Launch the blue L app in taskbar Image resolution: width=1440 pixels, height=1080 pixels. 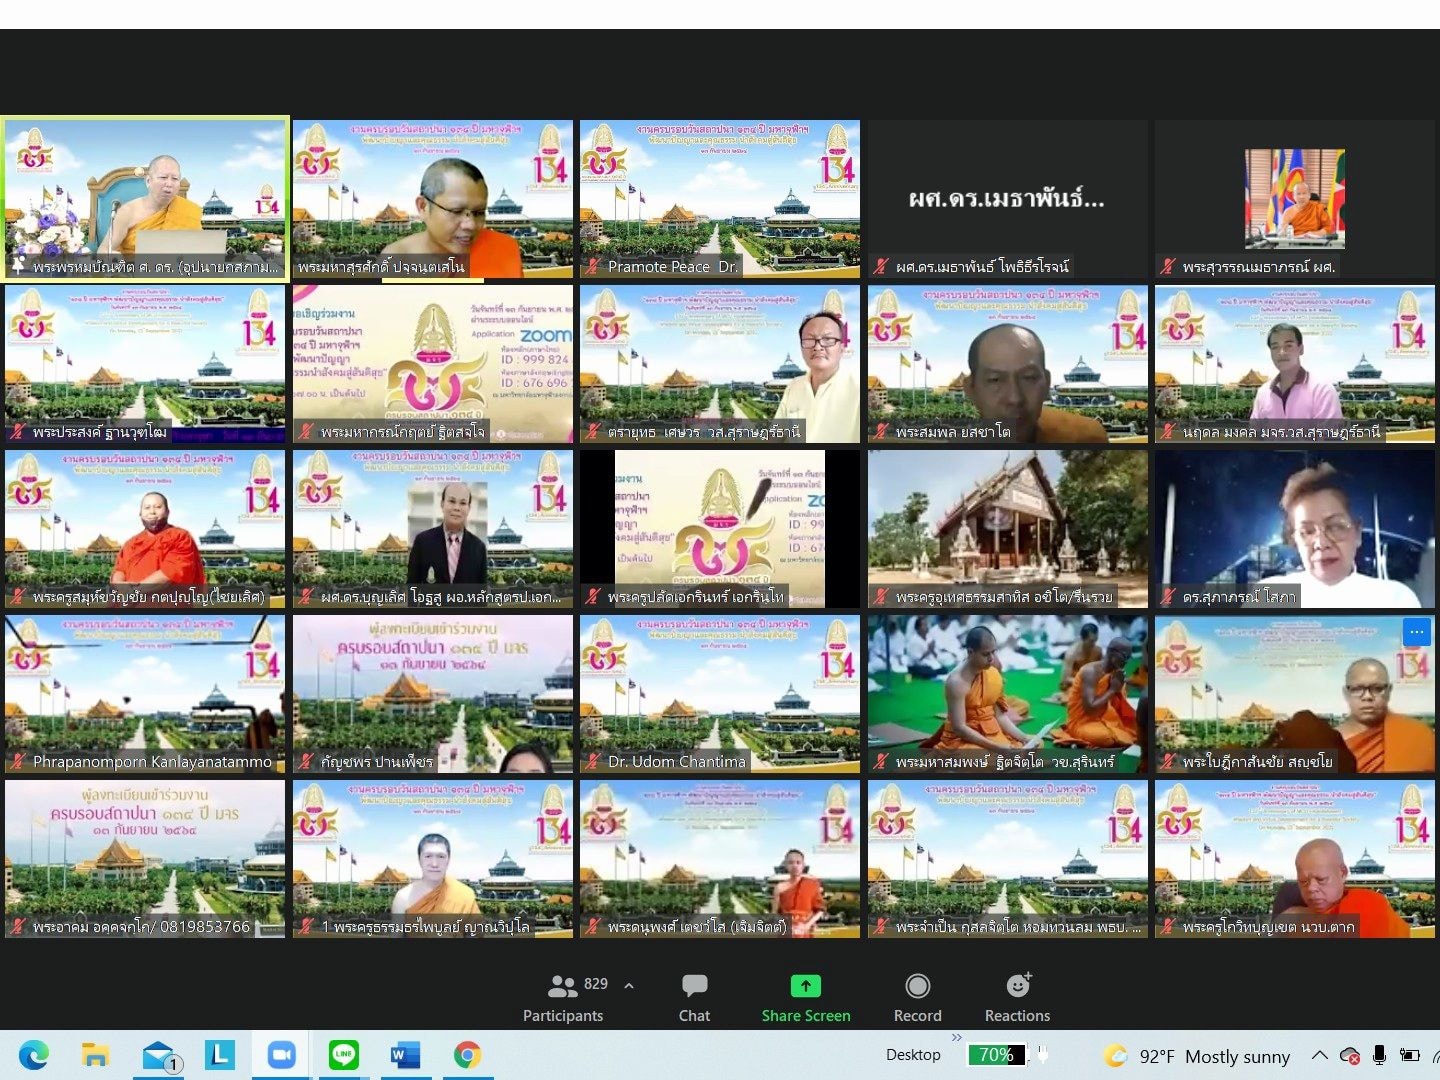220,1054
